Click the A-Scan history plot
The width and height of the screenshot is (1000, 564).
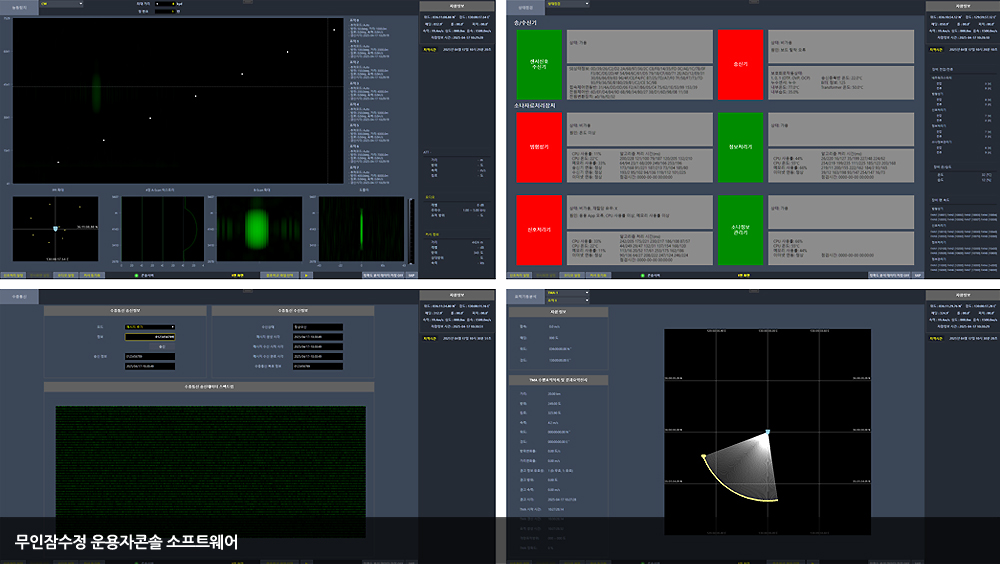(163, 229)
